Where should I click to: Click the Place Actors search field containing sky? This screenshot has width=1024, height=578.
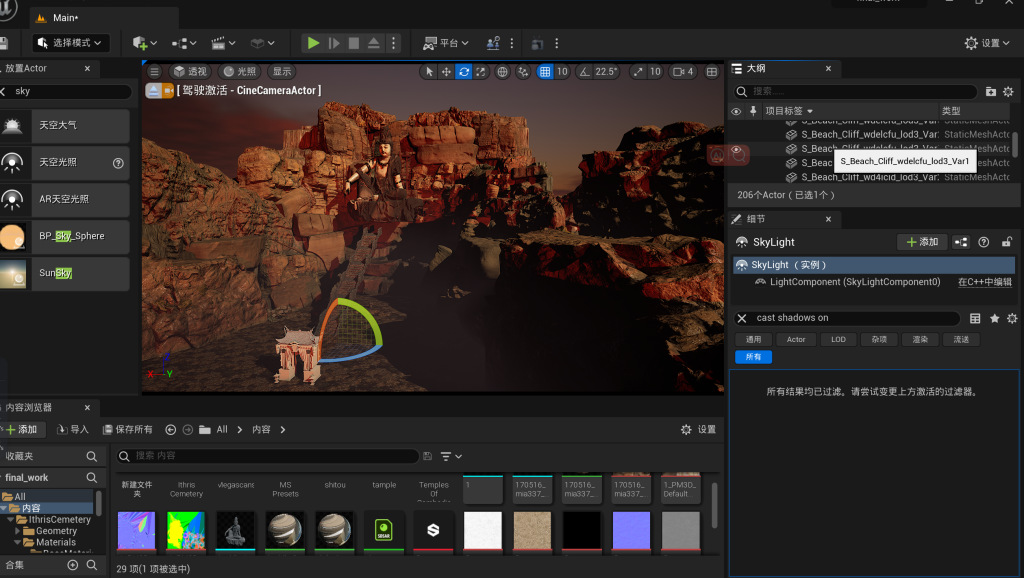coord(67,91)
